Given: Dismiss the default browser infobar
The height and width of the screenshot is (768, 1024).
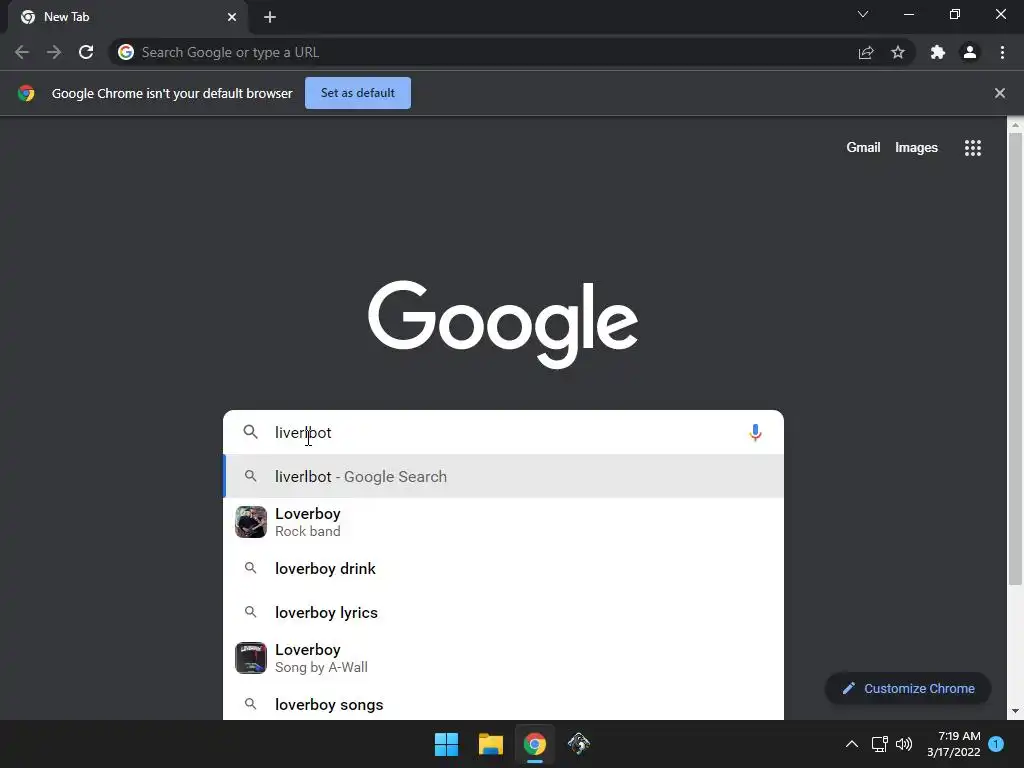Looking at the screenshot, I should (x=999, y=93).
